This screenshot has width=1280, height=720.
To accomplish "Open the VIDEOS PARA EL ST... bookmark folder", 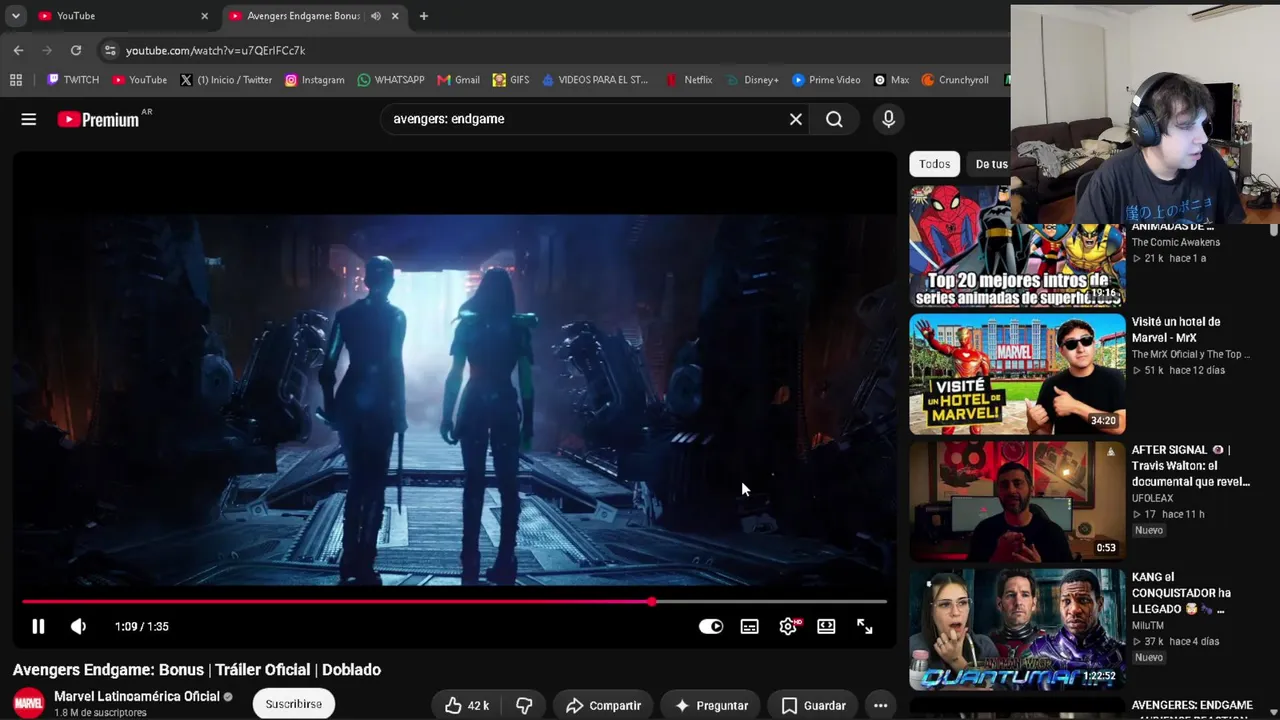I will (595, 80).
